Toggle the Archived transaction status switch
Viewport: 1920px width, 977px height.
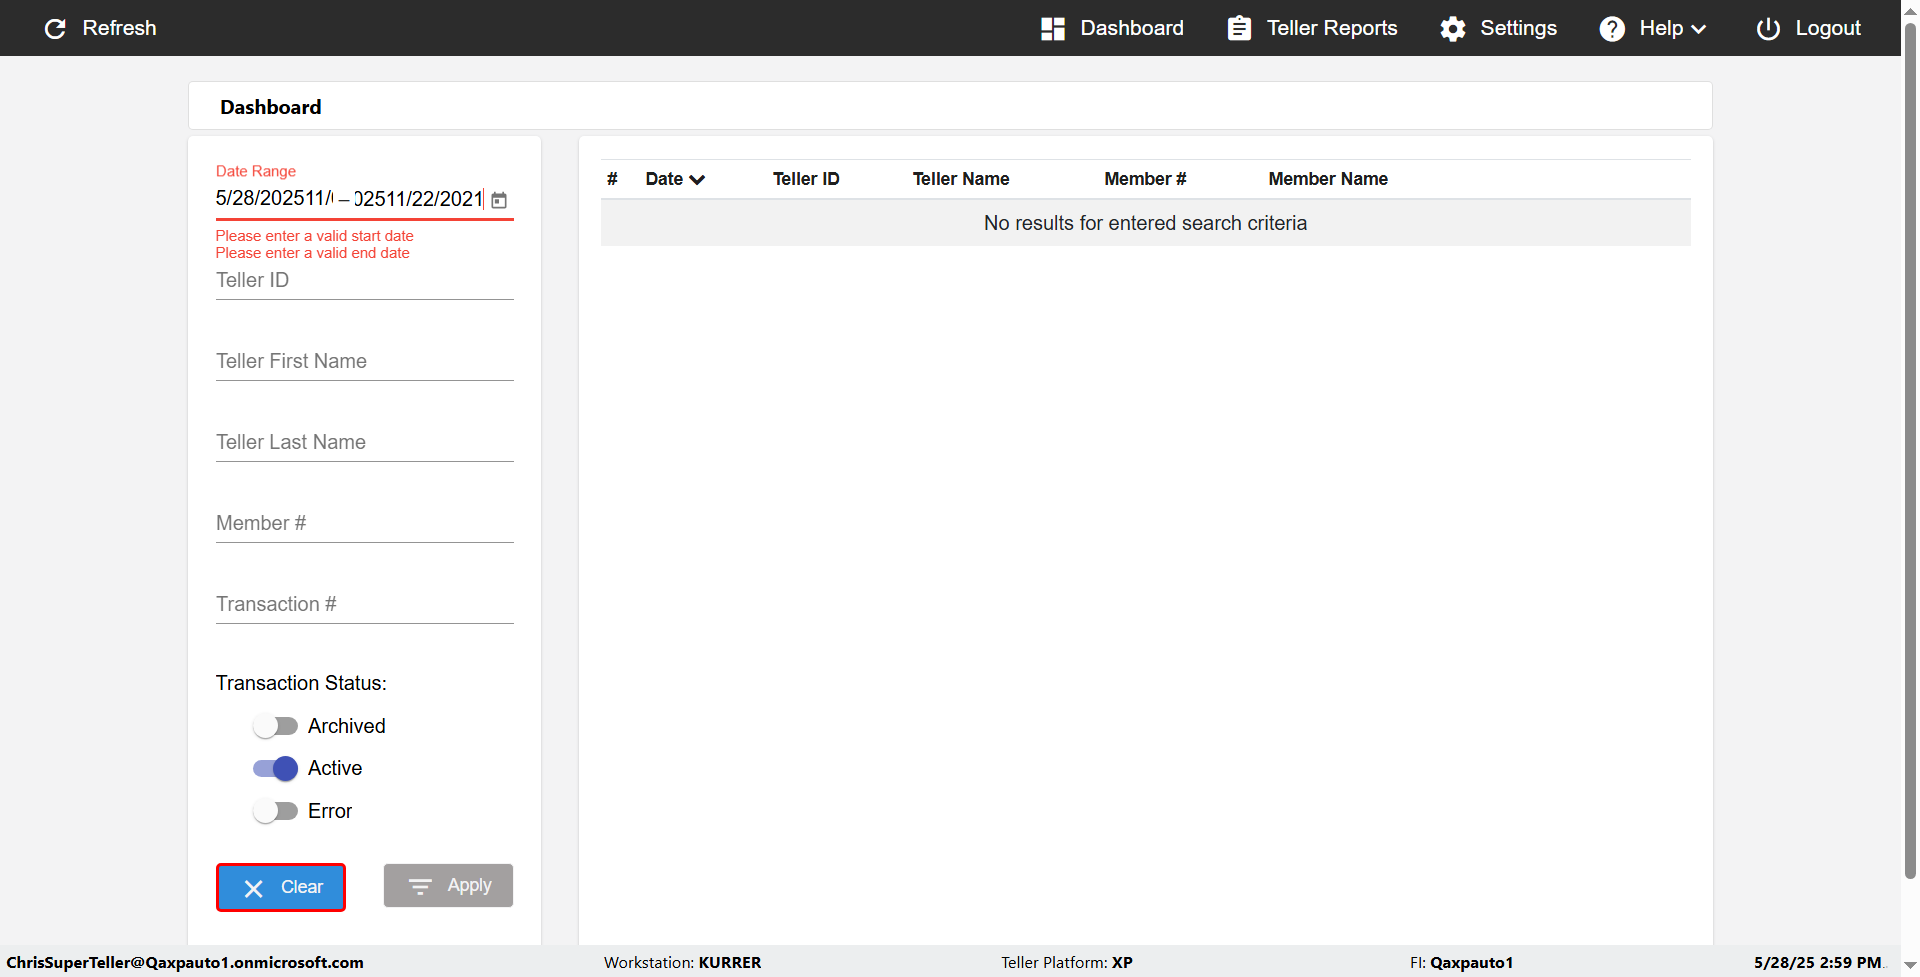pyautogui.click(x=275, y=726)
